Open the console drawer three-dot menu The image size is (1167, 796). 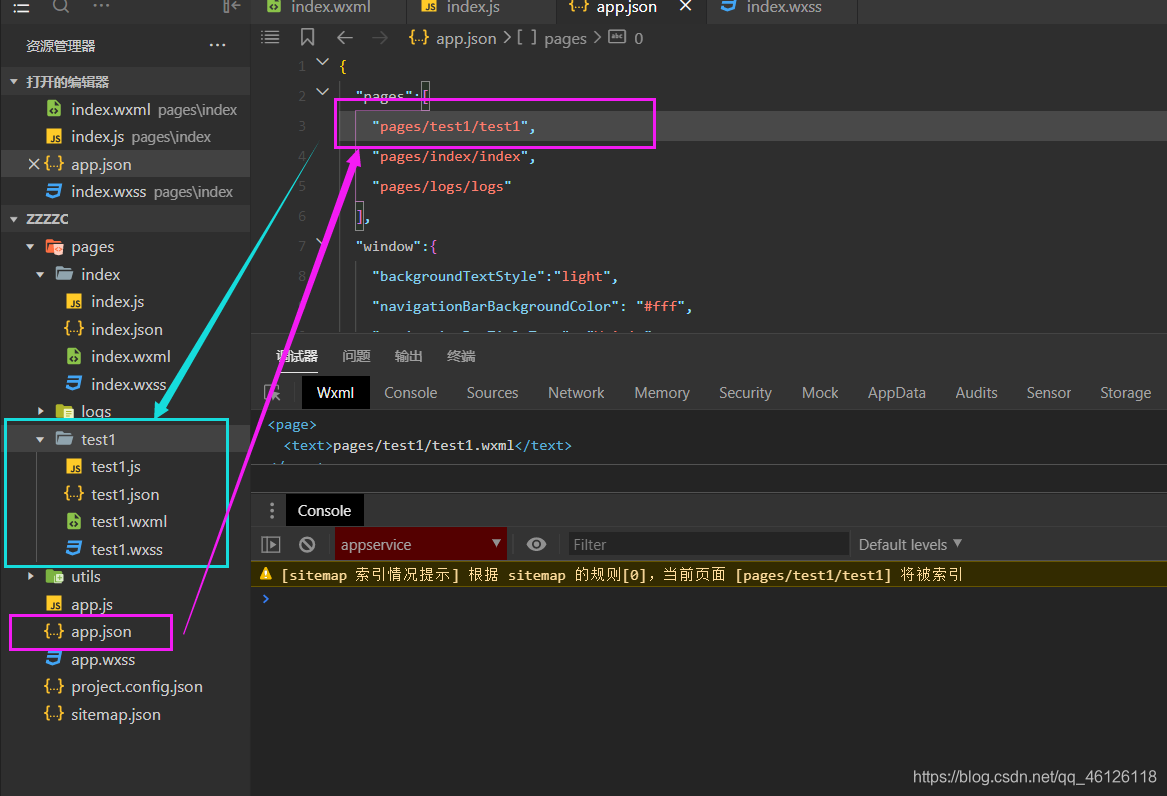pos(272,510)
